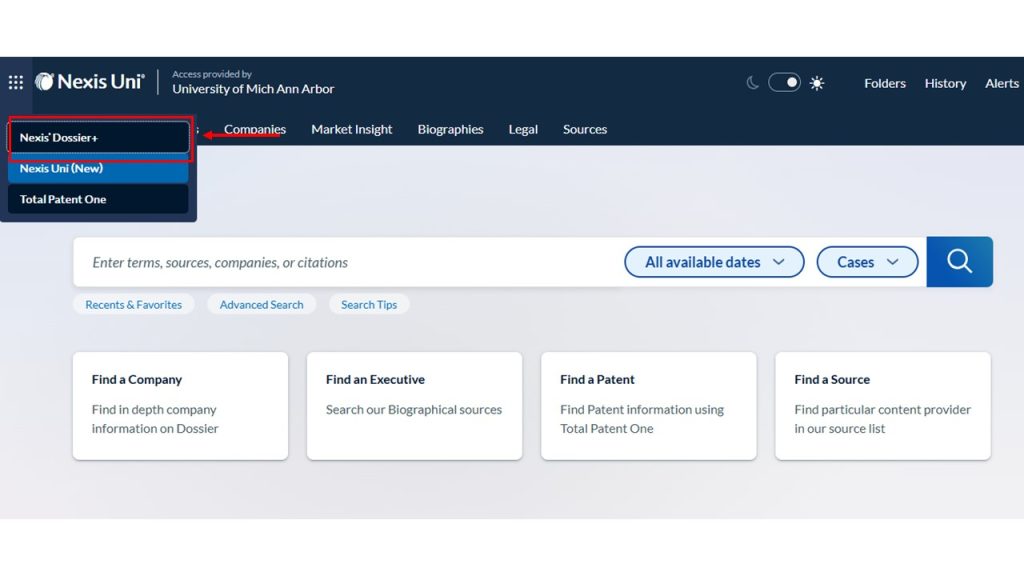Image resolution: width=1024 pixels, height=576 pixels.
Task: Open the Companies nav tab
Action: 255,129
